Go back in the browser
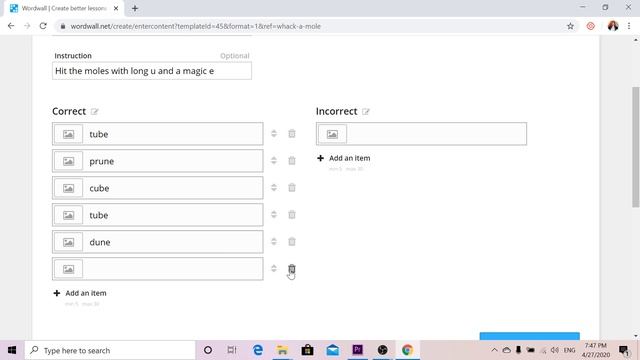640x360 pixels. click(x=11, y=26)
